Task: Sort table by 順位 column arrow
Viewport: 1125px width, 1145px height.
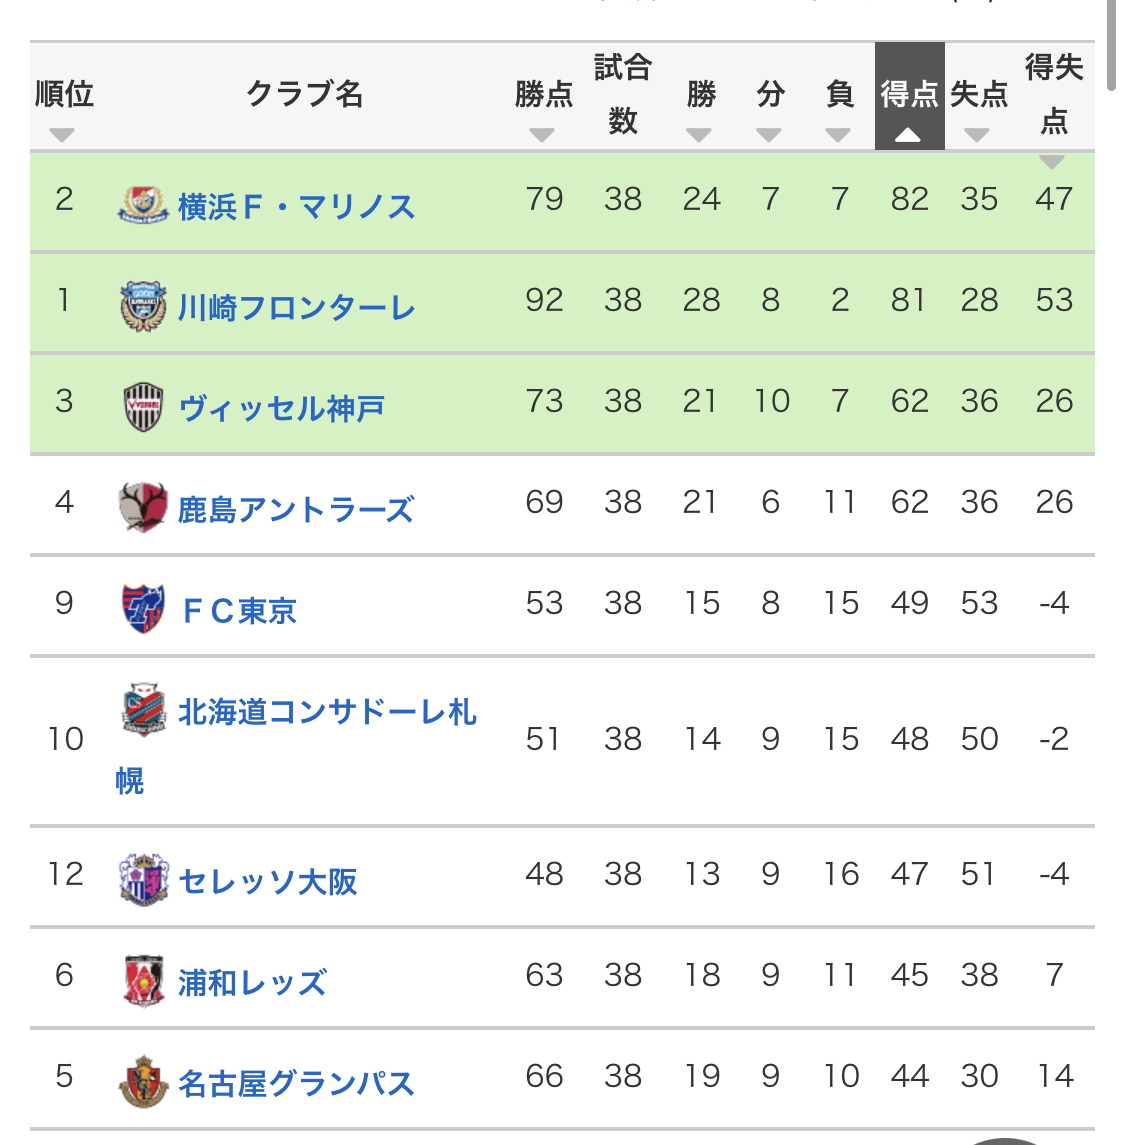Action: [62, 135]
